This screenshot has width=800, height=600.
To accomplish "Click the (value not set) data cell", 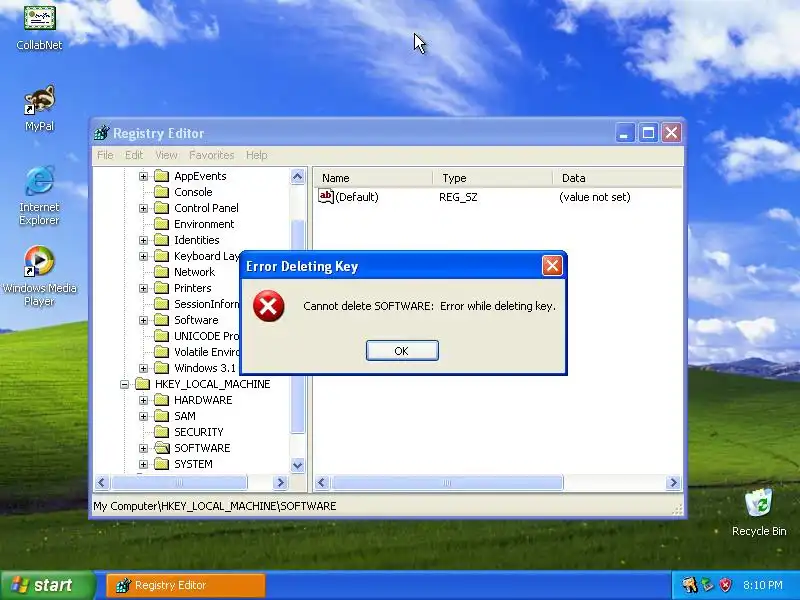I will point(595,197).
